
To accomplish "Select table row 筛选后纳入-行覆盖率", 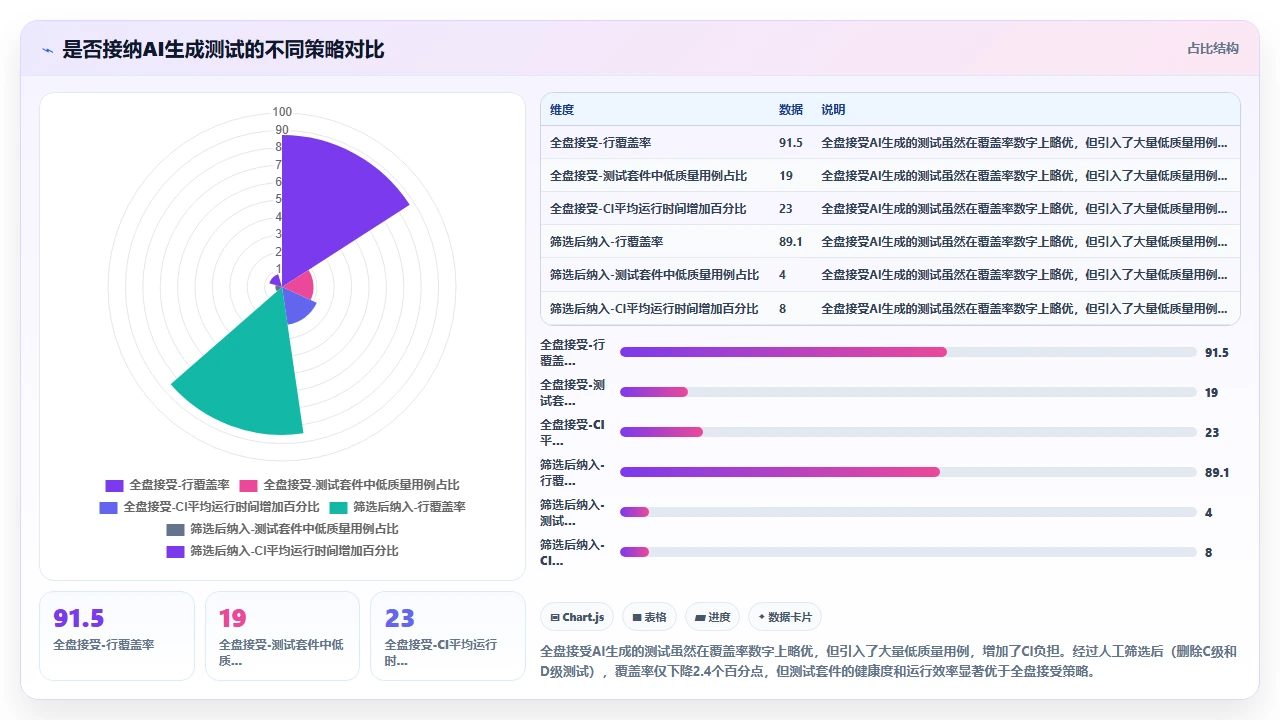I will (x=890, y=242).
